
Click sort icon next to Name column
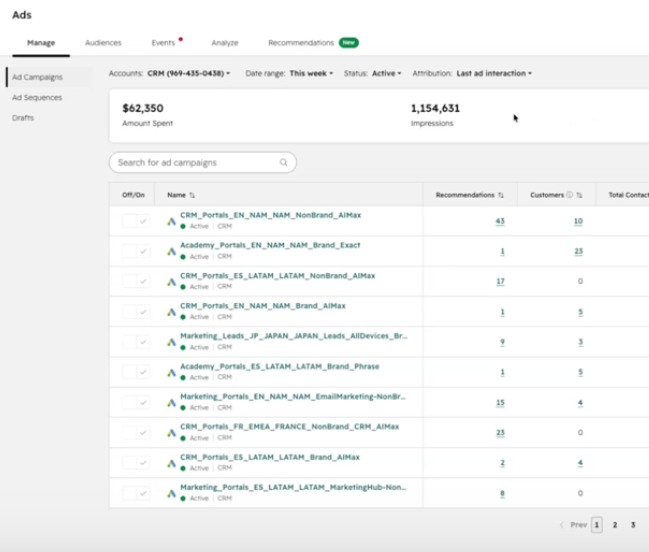pyautogui.click(x=192, y=195)
